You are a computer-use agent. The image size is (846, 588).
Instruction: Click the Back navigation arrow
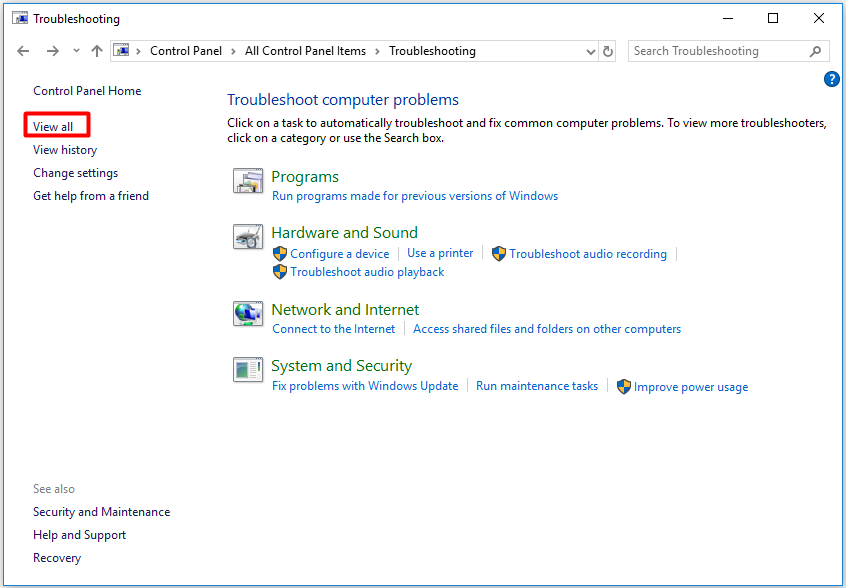pyautogui.click(x=23, y=51)
